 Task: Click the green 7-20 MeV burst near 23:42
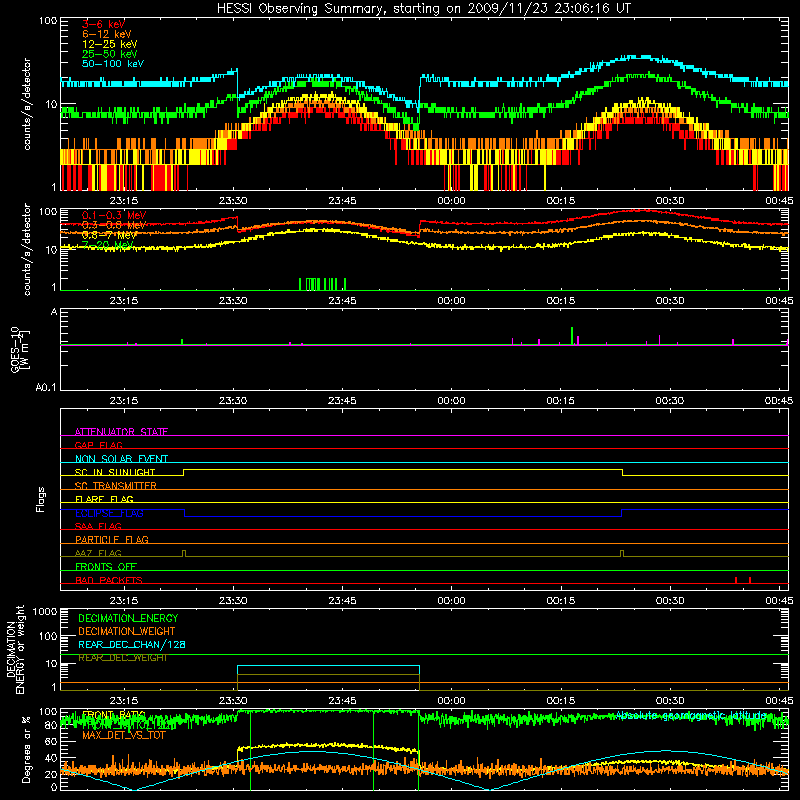click(322, 284)
